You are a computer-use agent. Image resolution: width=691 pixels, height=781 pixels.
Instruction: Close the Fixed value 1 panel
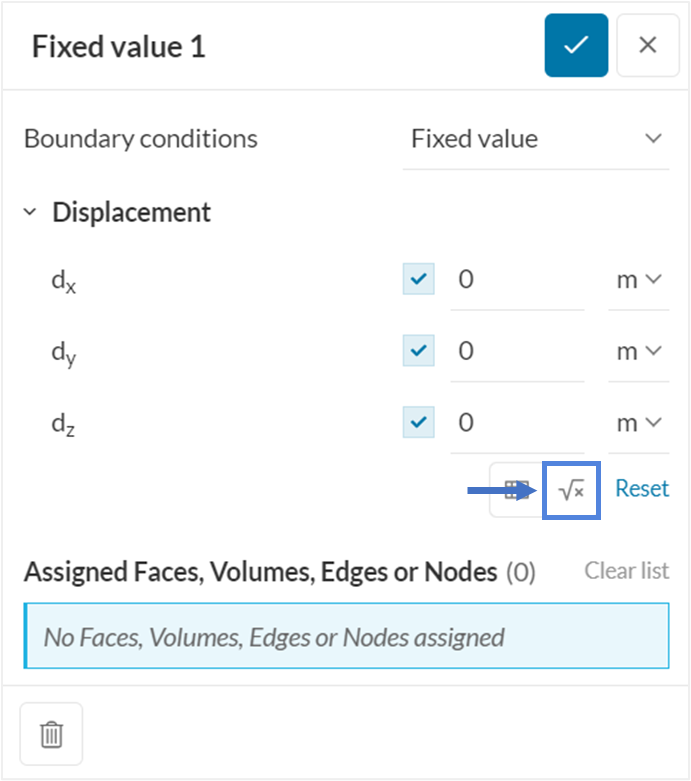coord(648,46)
